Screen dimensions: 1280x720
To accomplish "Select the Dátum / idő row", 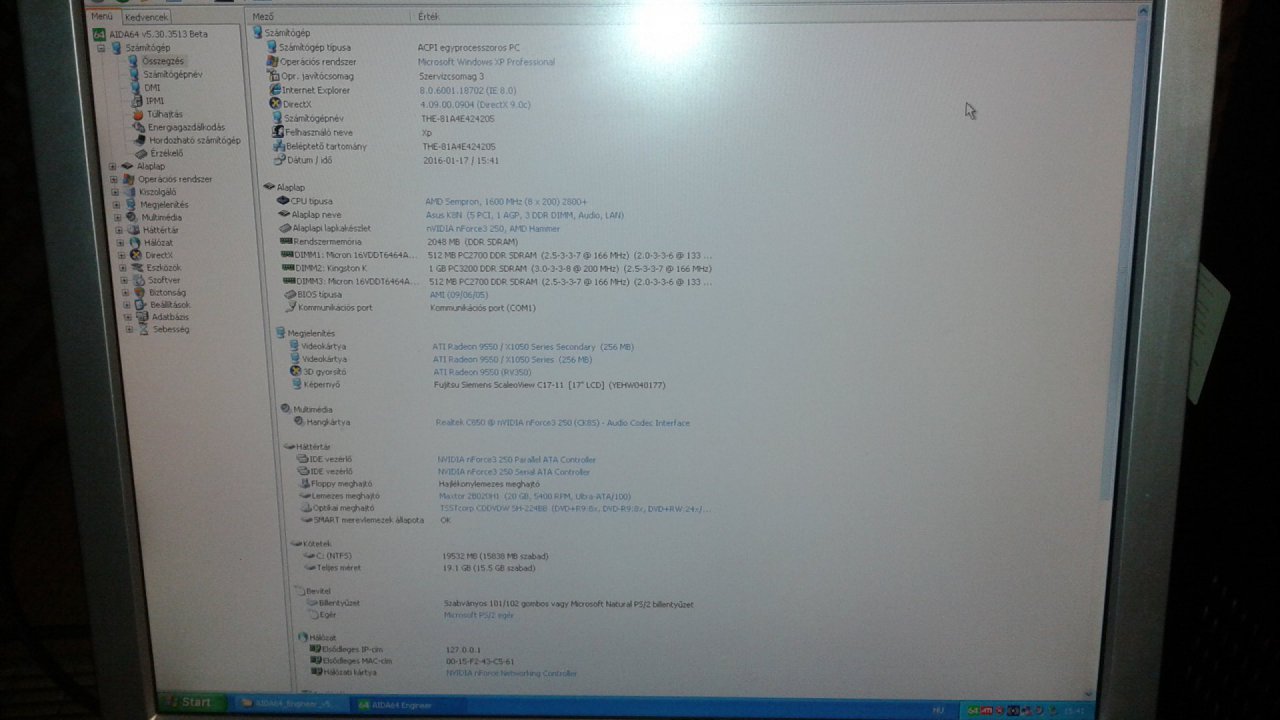I will 387,160.
